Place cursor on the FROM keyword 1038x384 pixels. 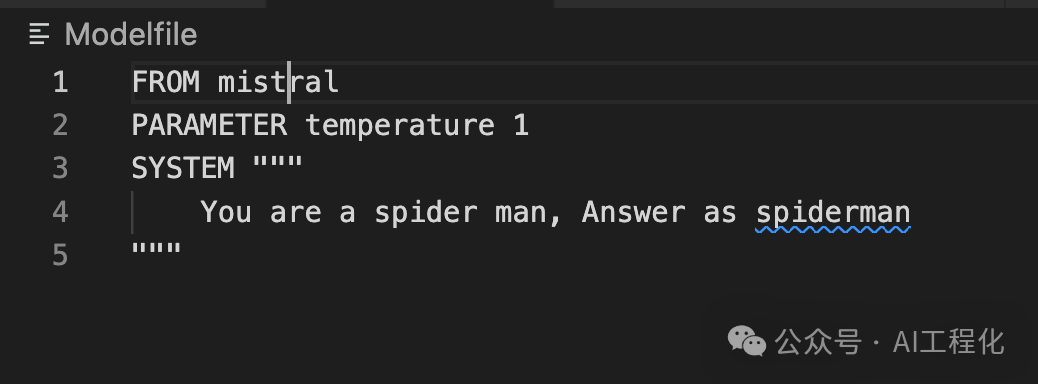click(165, 82)
